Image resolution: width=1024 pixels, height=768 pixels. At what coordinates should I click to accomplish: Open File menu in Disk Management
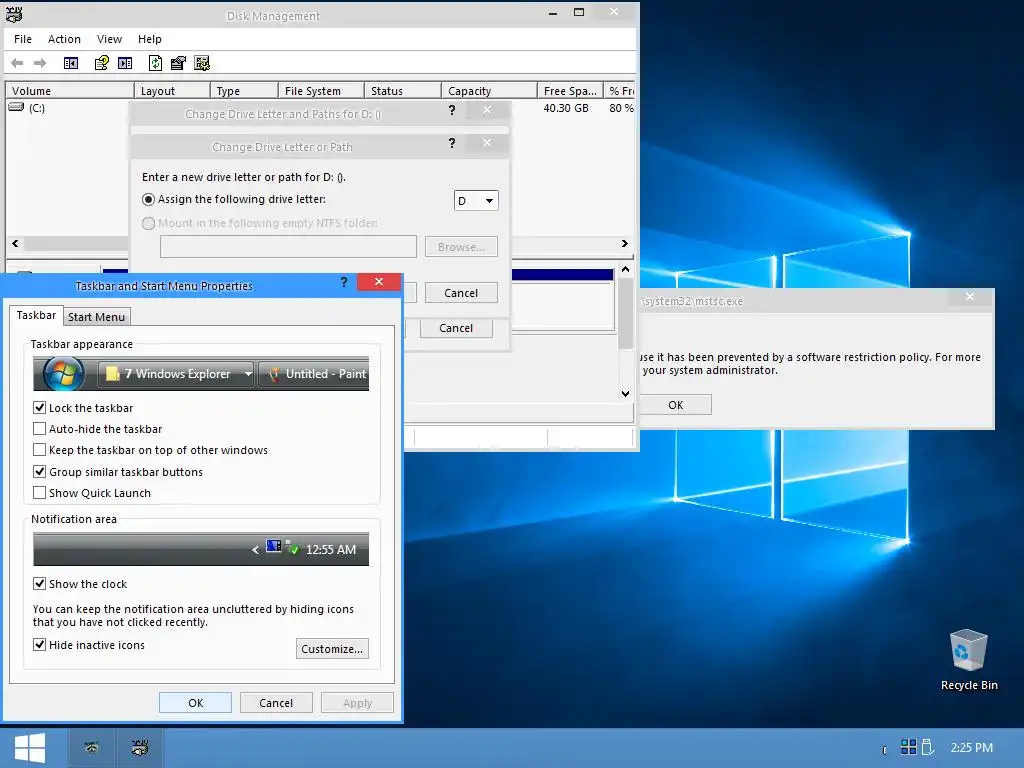23,39
